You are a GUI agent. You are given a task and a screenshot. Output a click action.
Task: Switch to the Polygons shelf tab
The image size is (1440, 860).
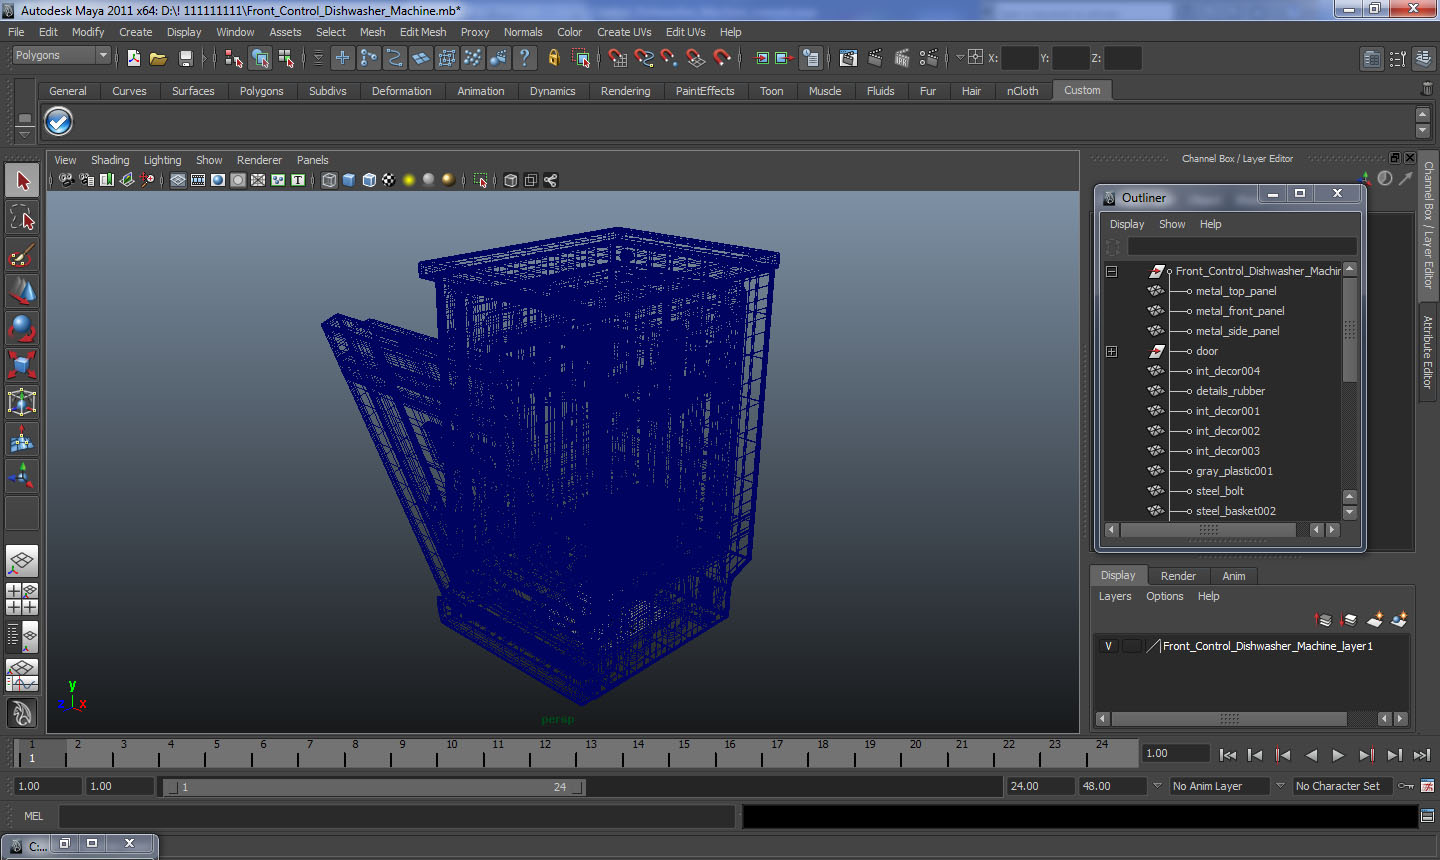click(x=261, y=91)
